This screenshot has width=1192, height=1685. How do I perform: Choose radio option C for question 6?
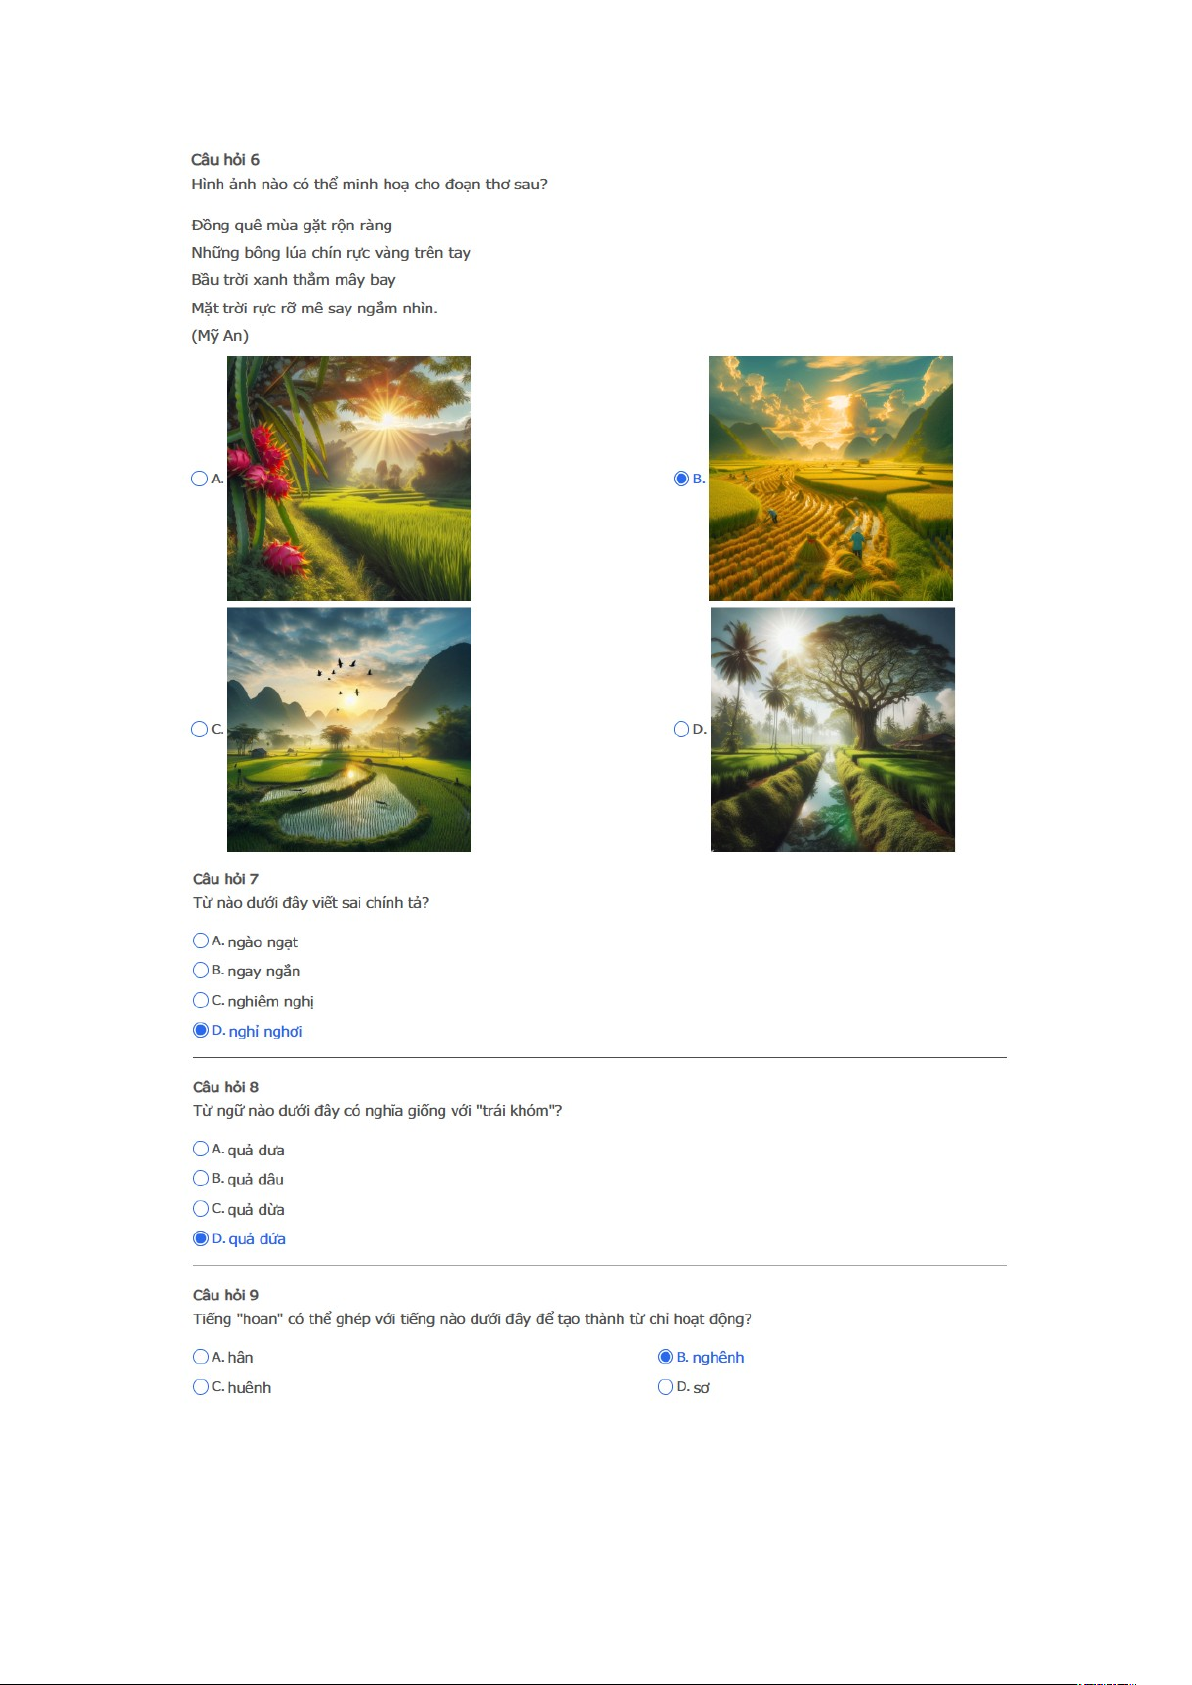(x=199, y=729)
